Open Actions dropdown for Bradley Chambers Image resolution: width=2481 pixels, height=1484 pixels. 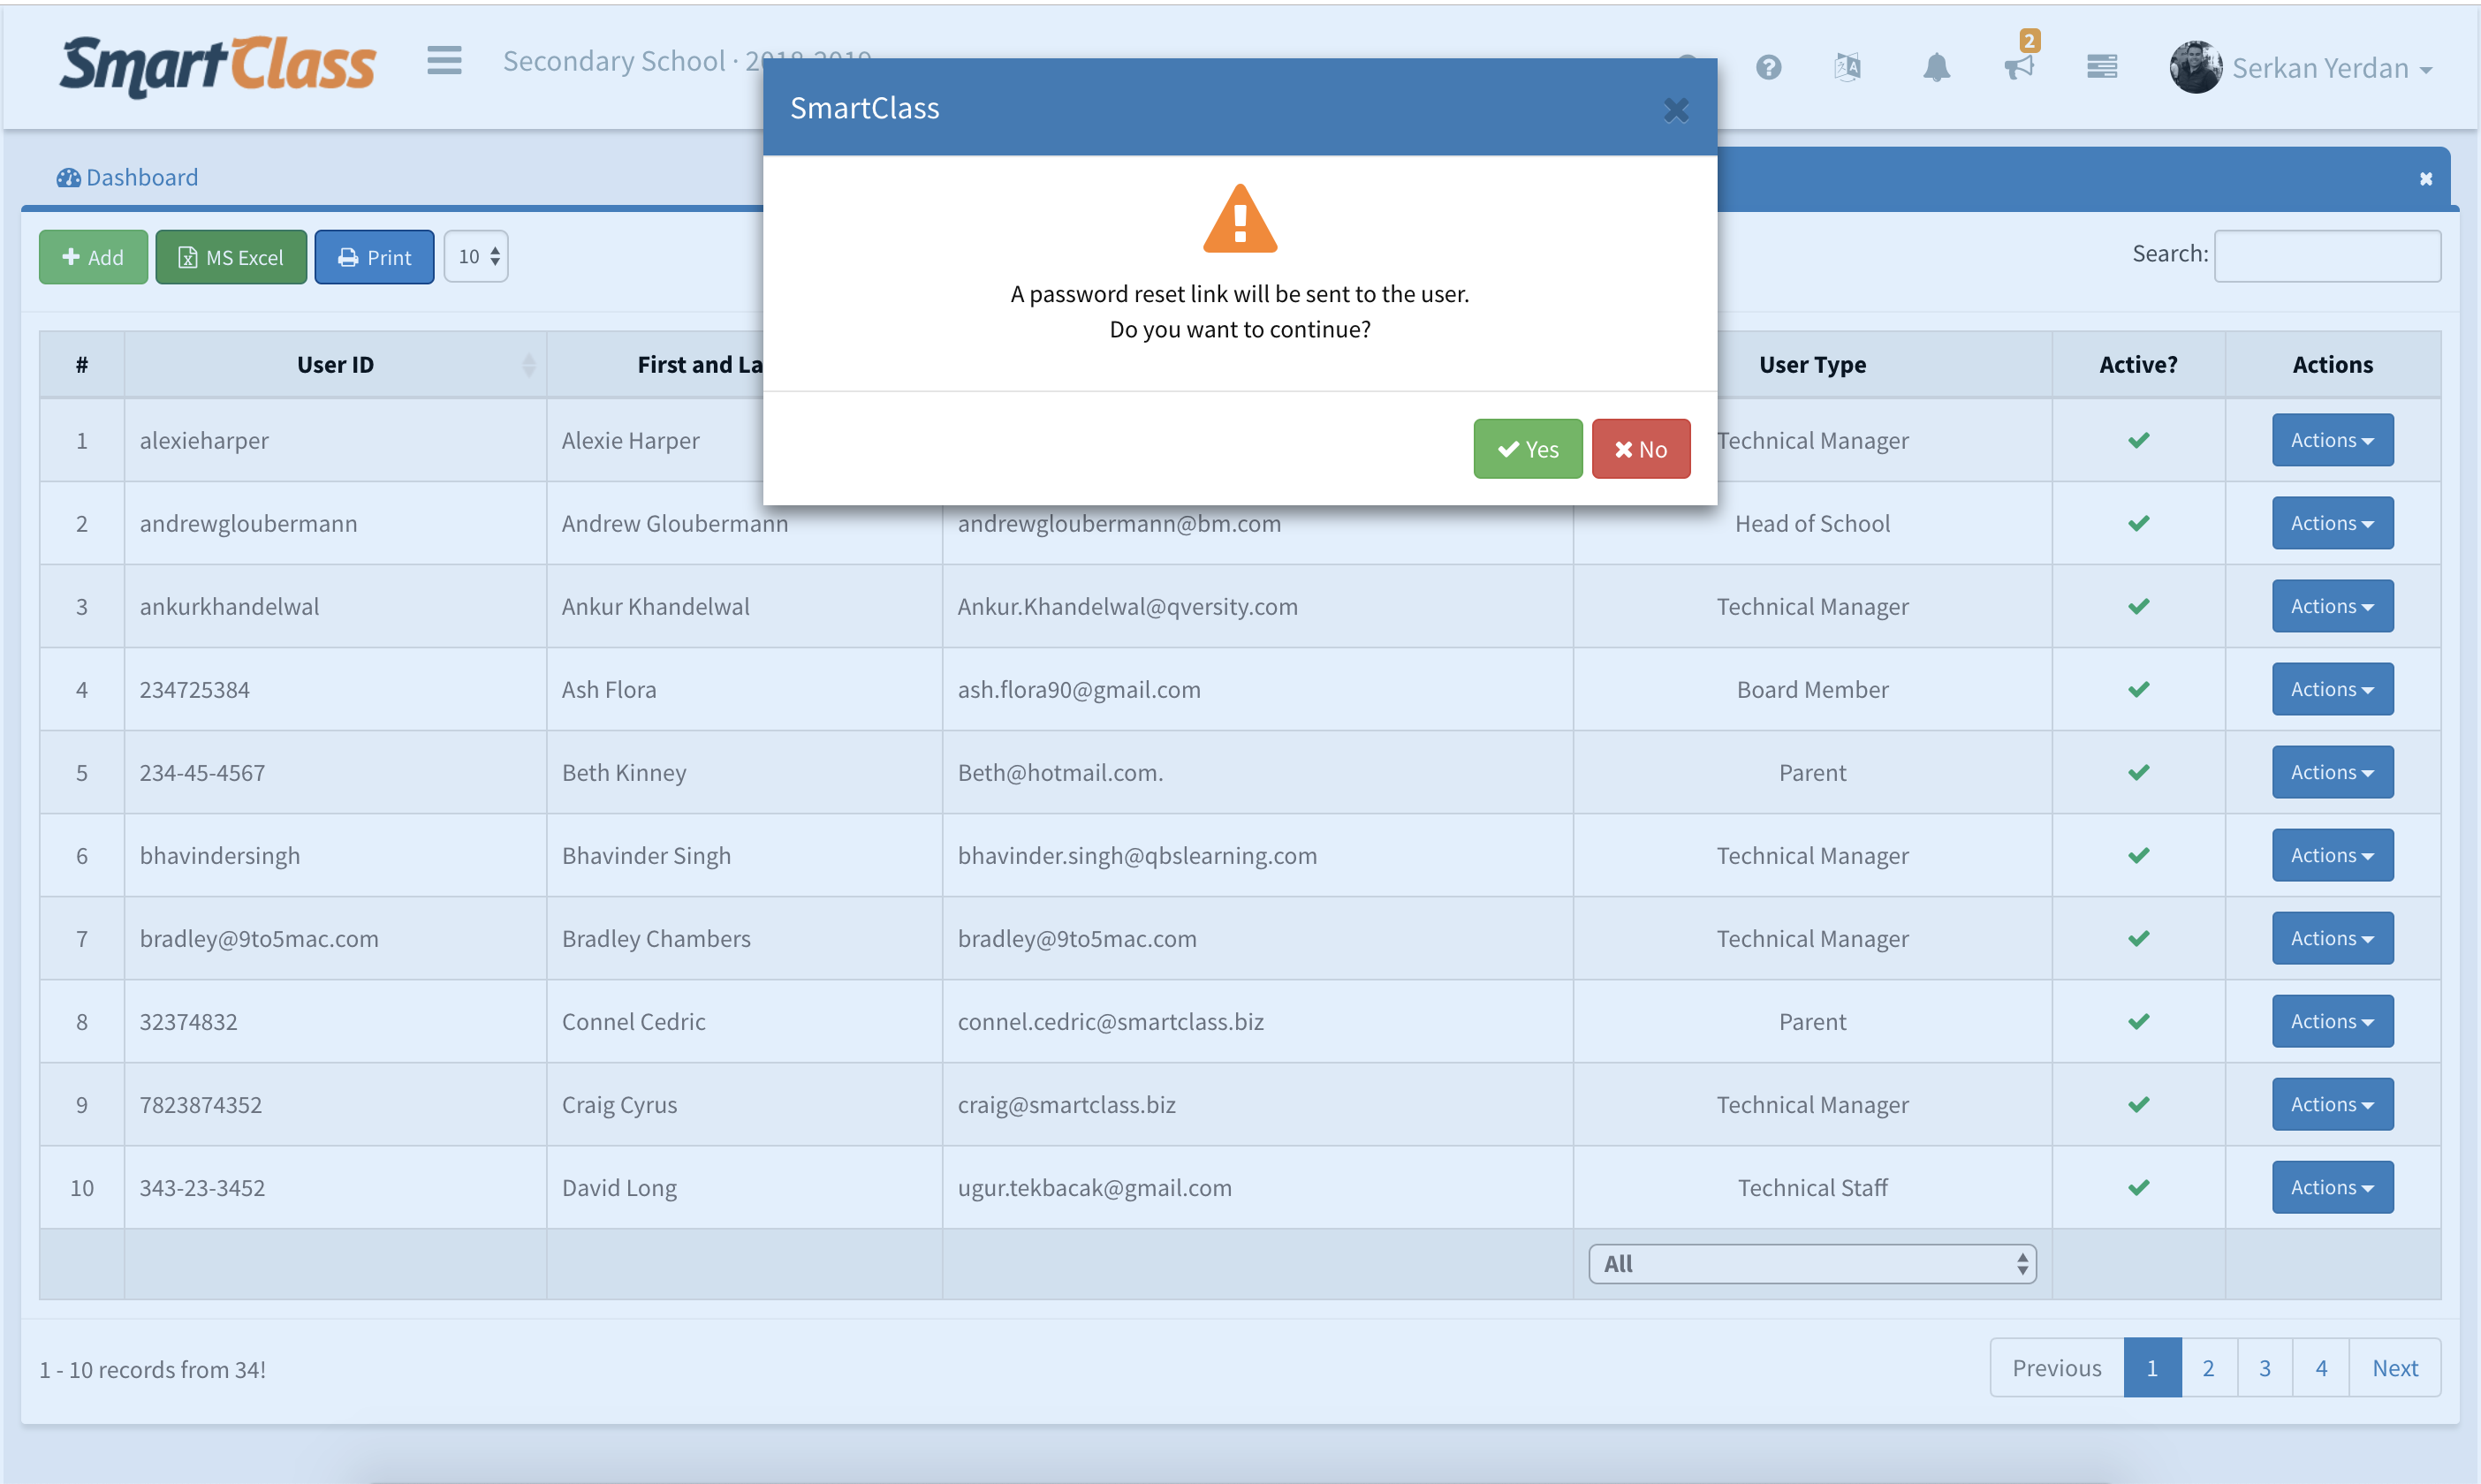pos(2332,938)
